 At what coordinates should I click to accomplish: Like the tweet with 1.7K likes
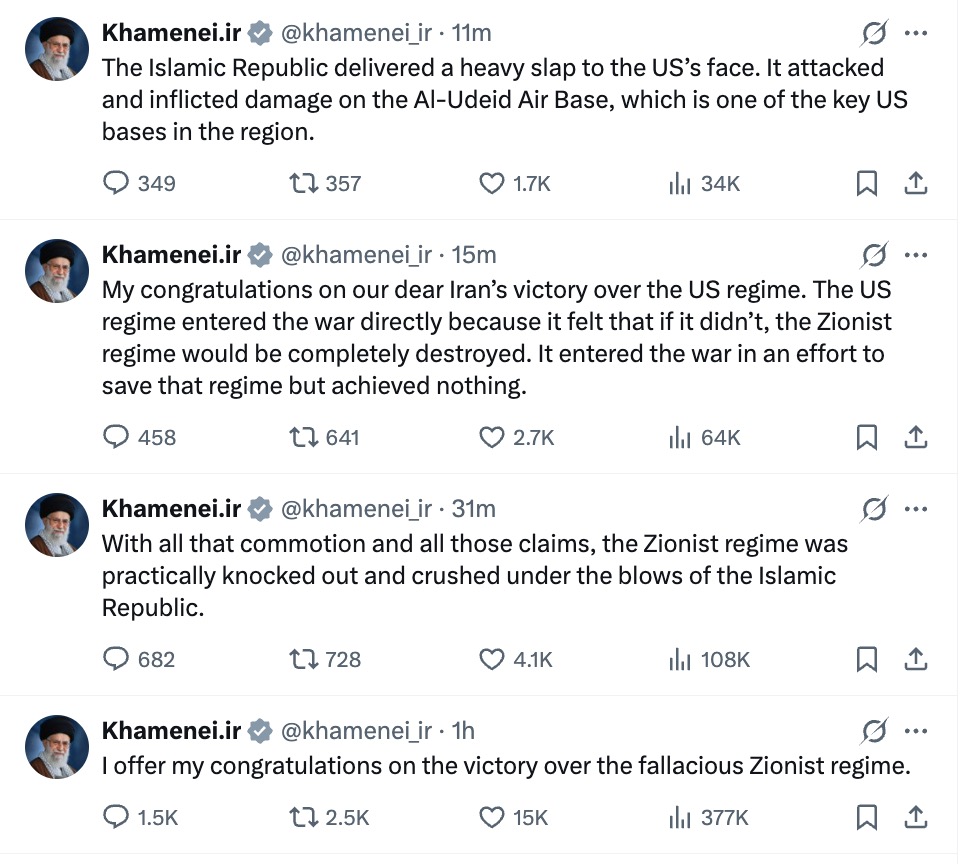(x=492, y=183)
